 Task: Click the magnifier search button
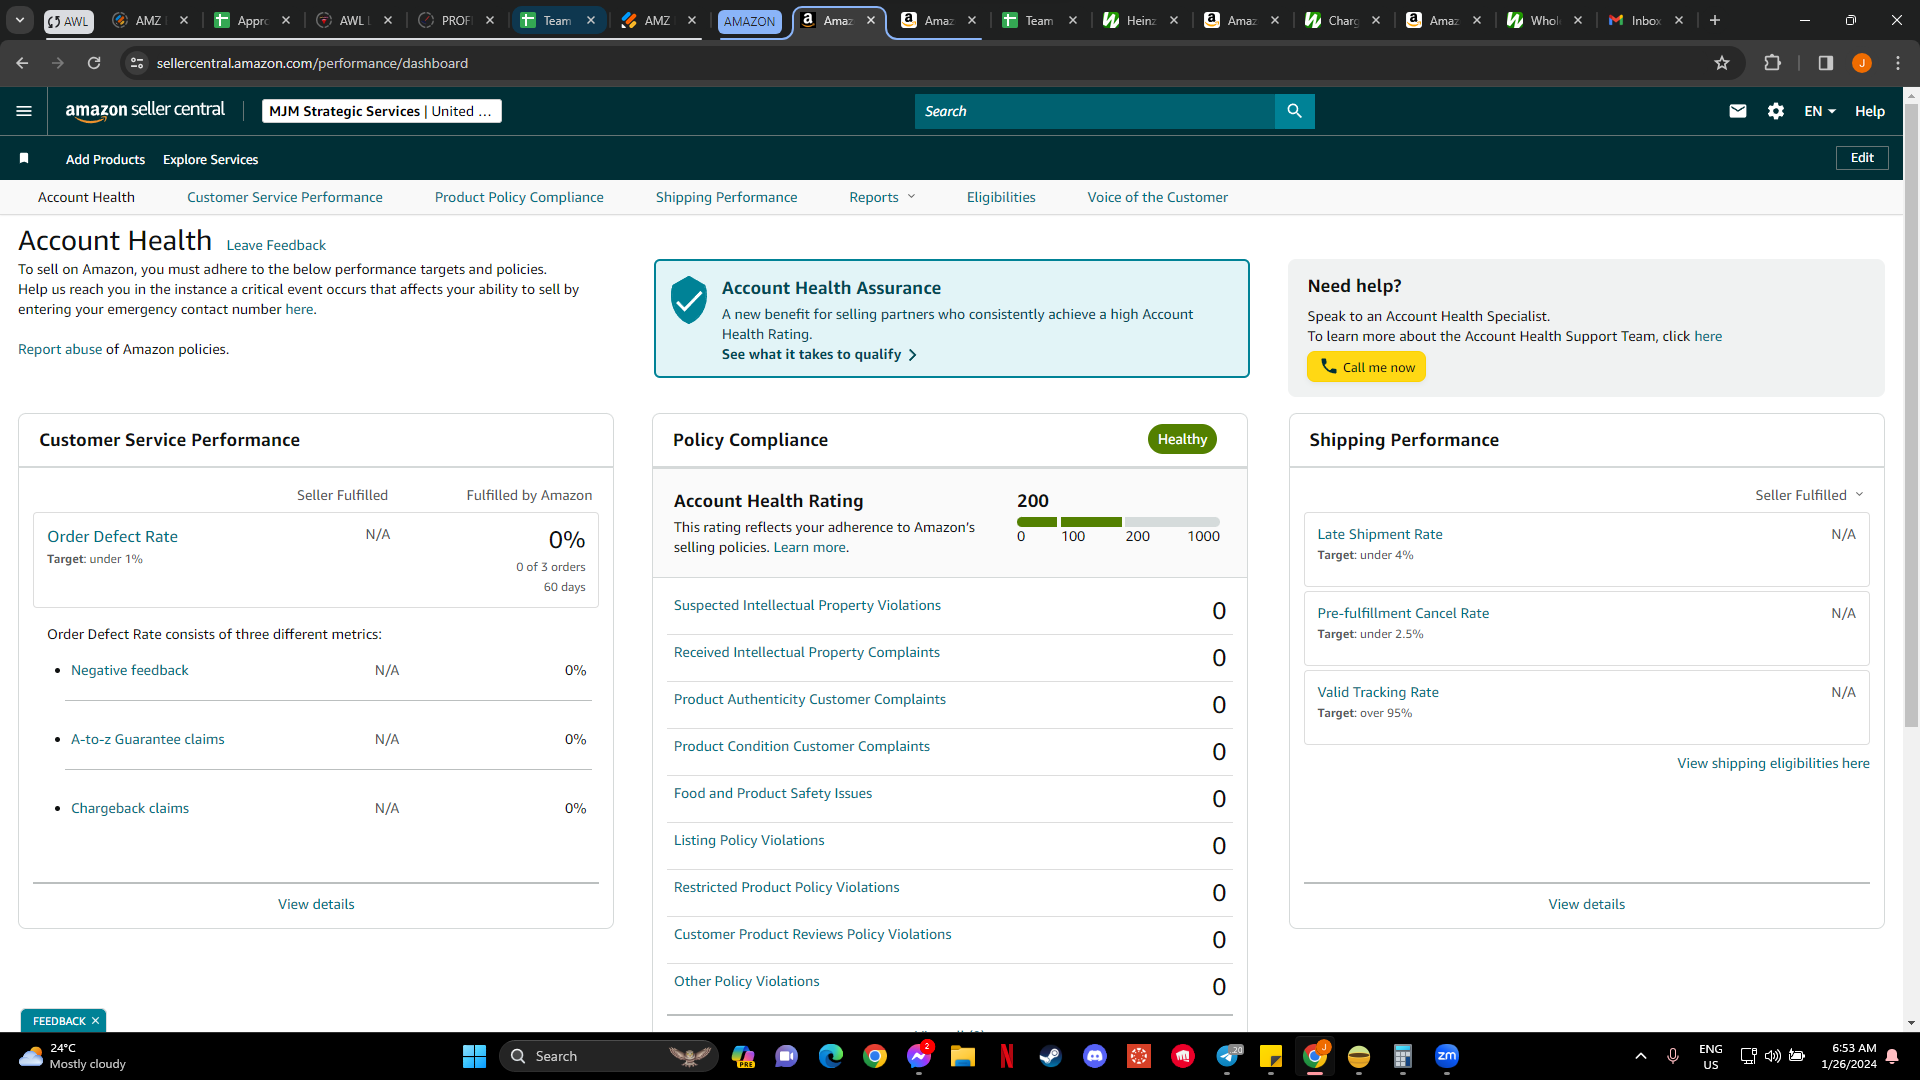point(1294,111)
